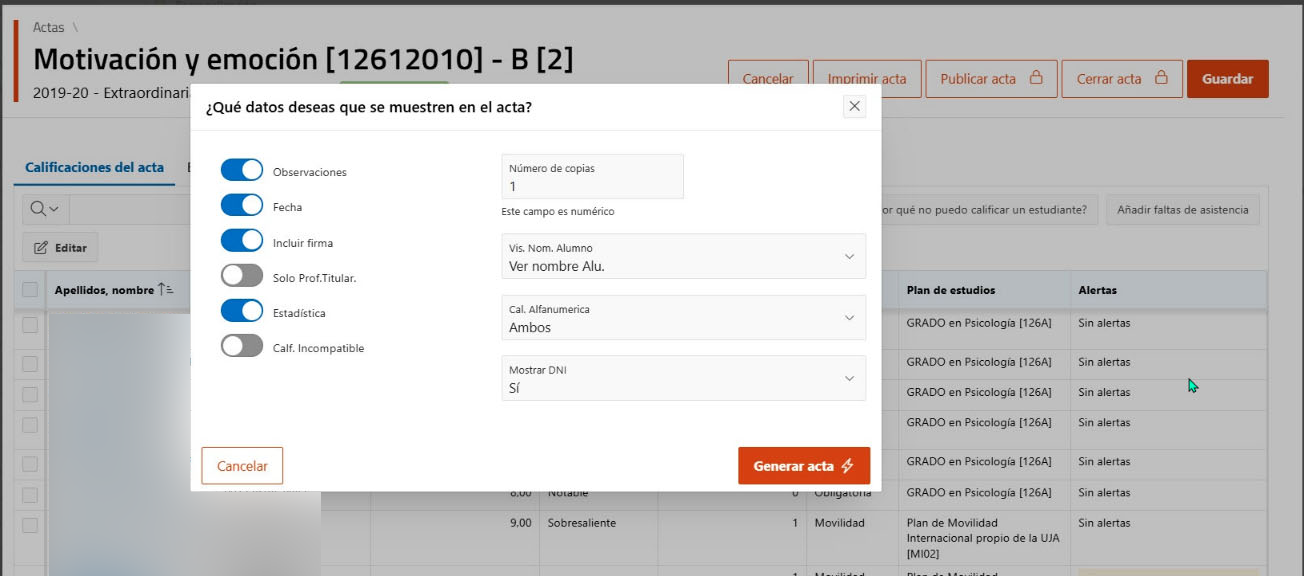Open the Cal. Alfanumerica dropdown

683,317
